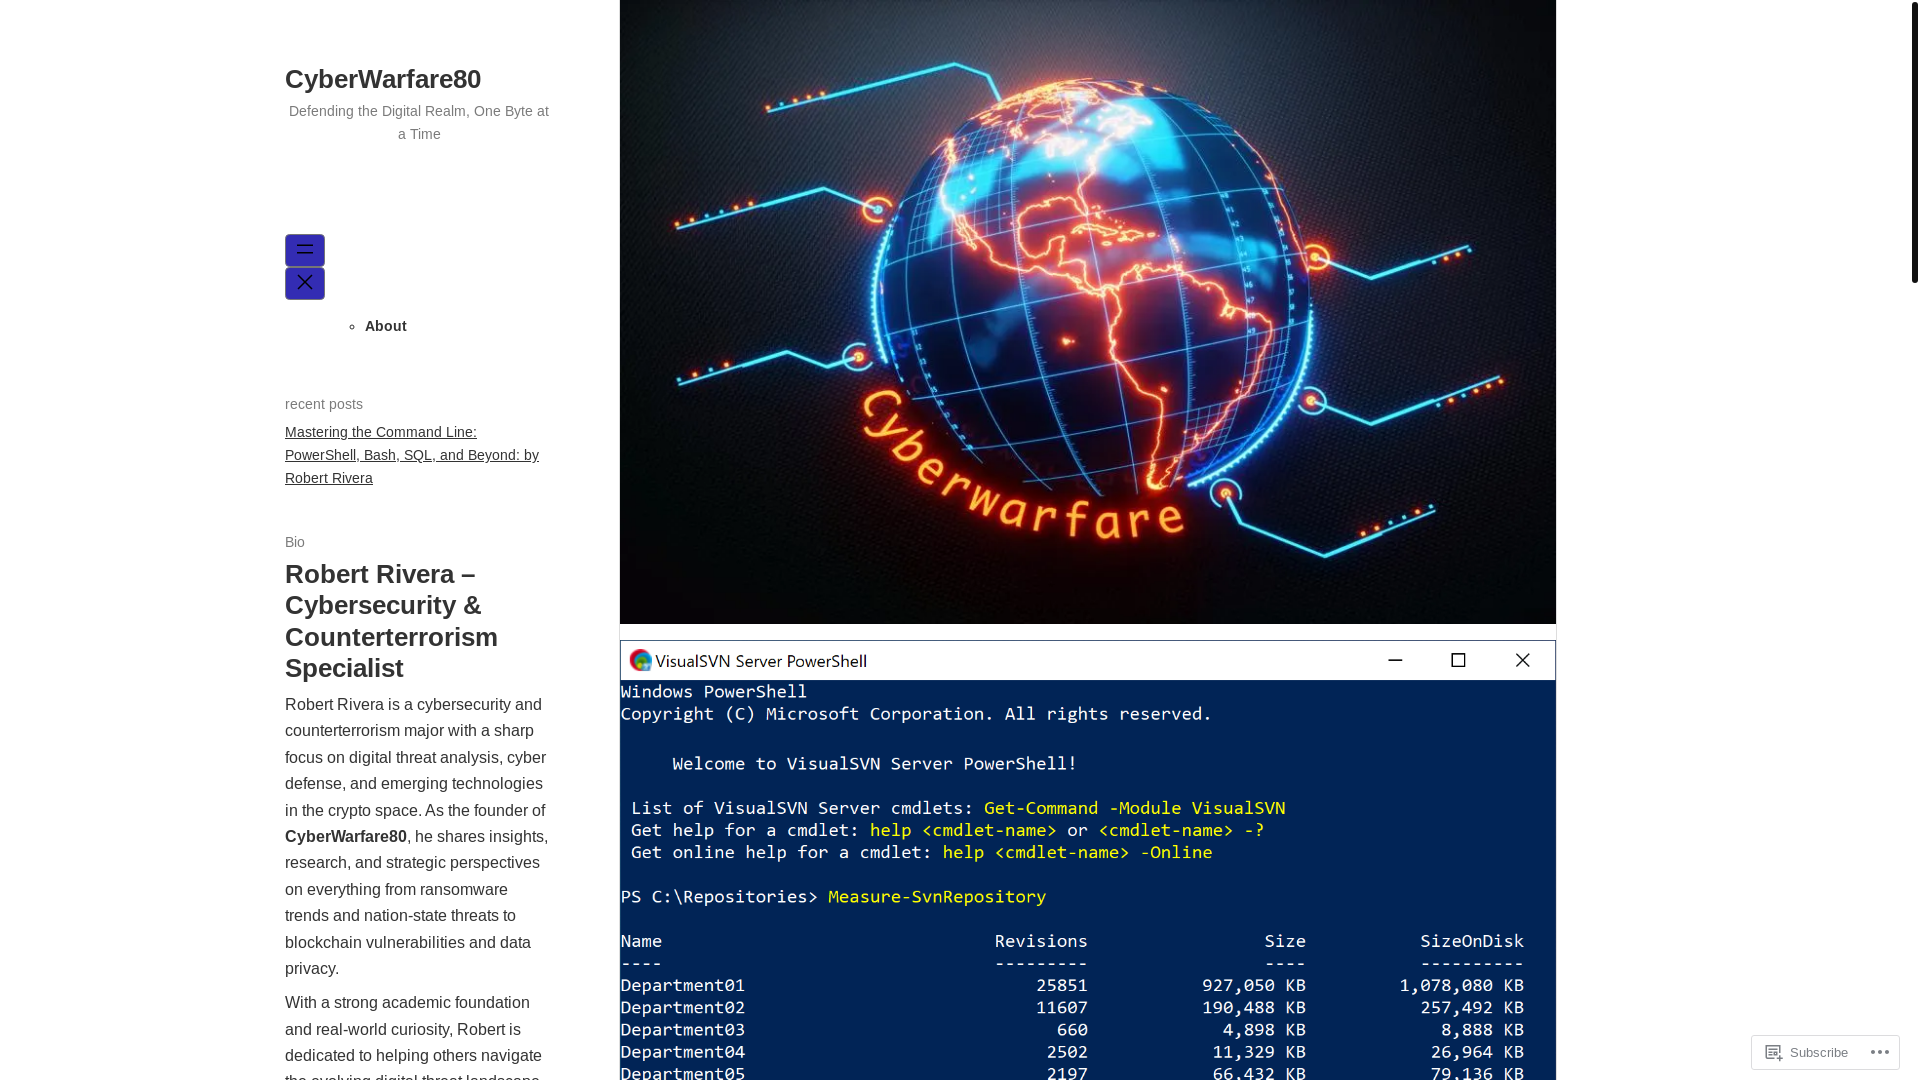
Task: Click the Subscribe icon
Action: 1774,1052
